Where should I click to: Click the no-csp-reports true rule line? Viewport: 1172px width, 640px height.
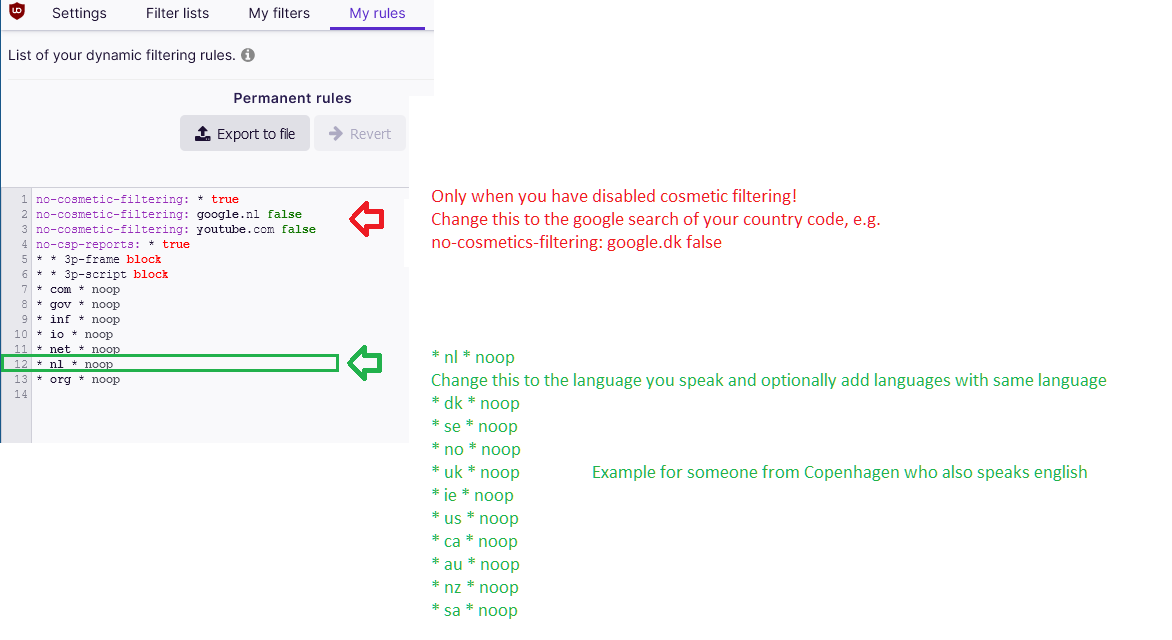(112, 244)
